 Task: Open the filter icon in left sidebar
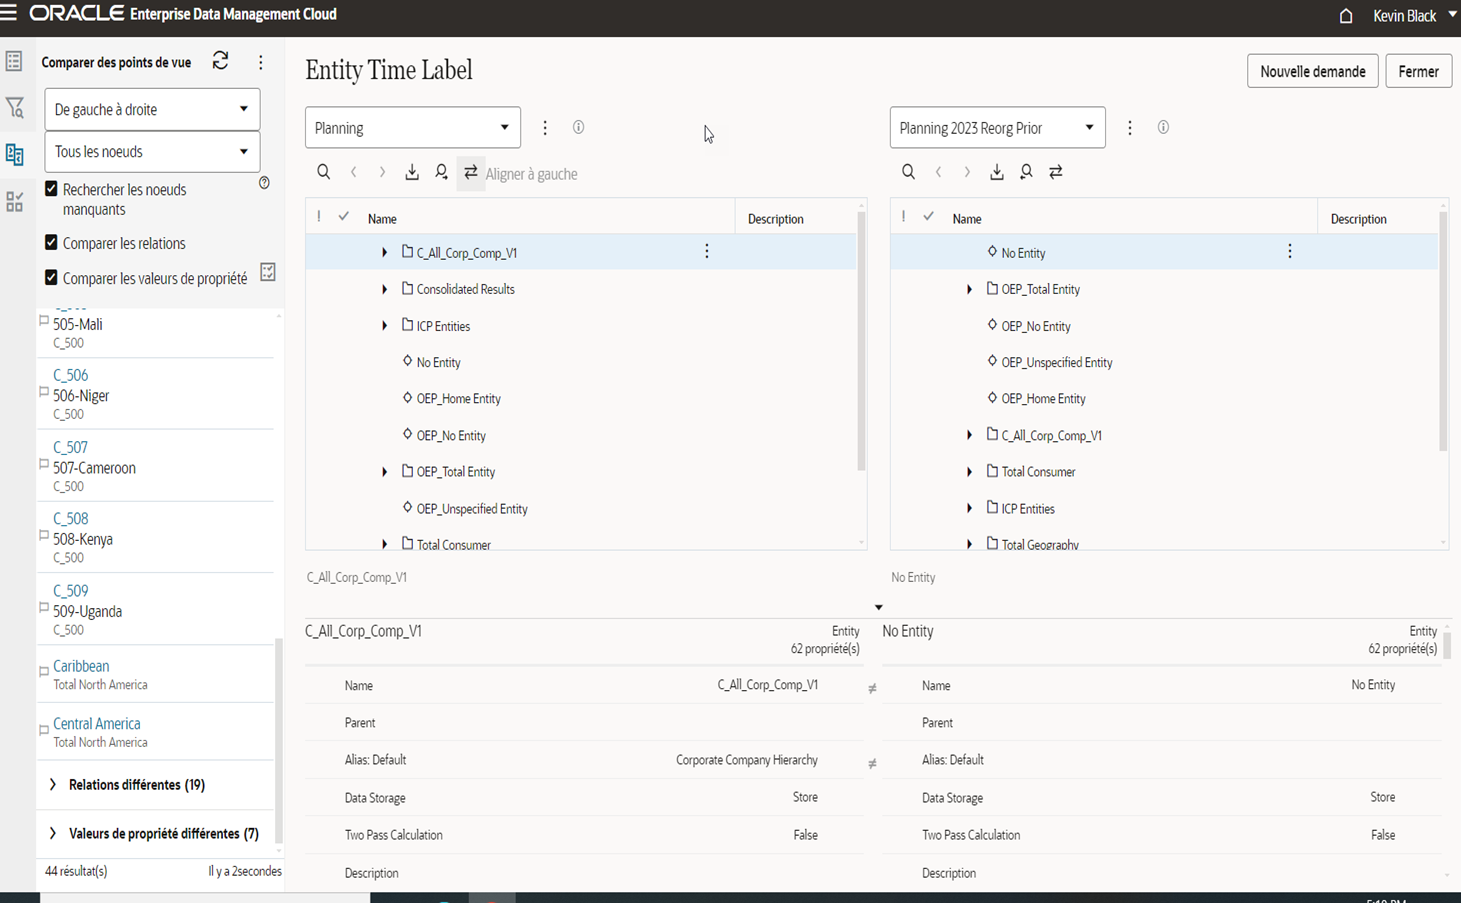(14, 107)
